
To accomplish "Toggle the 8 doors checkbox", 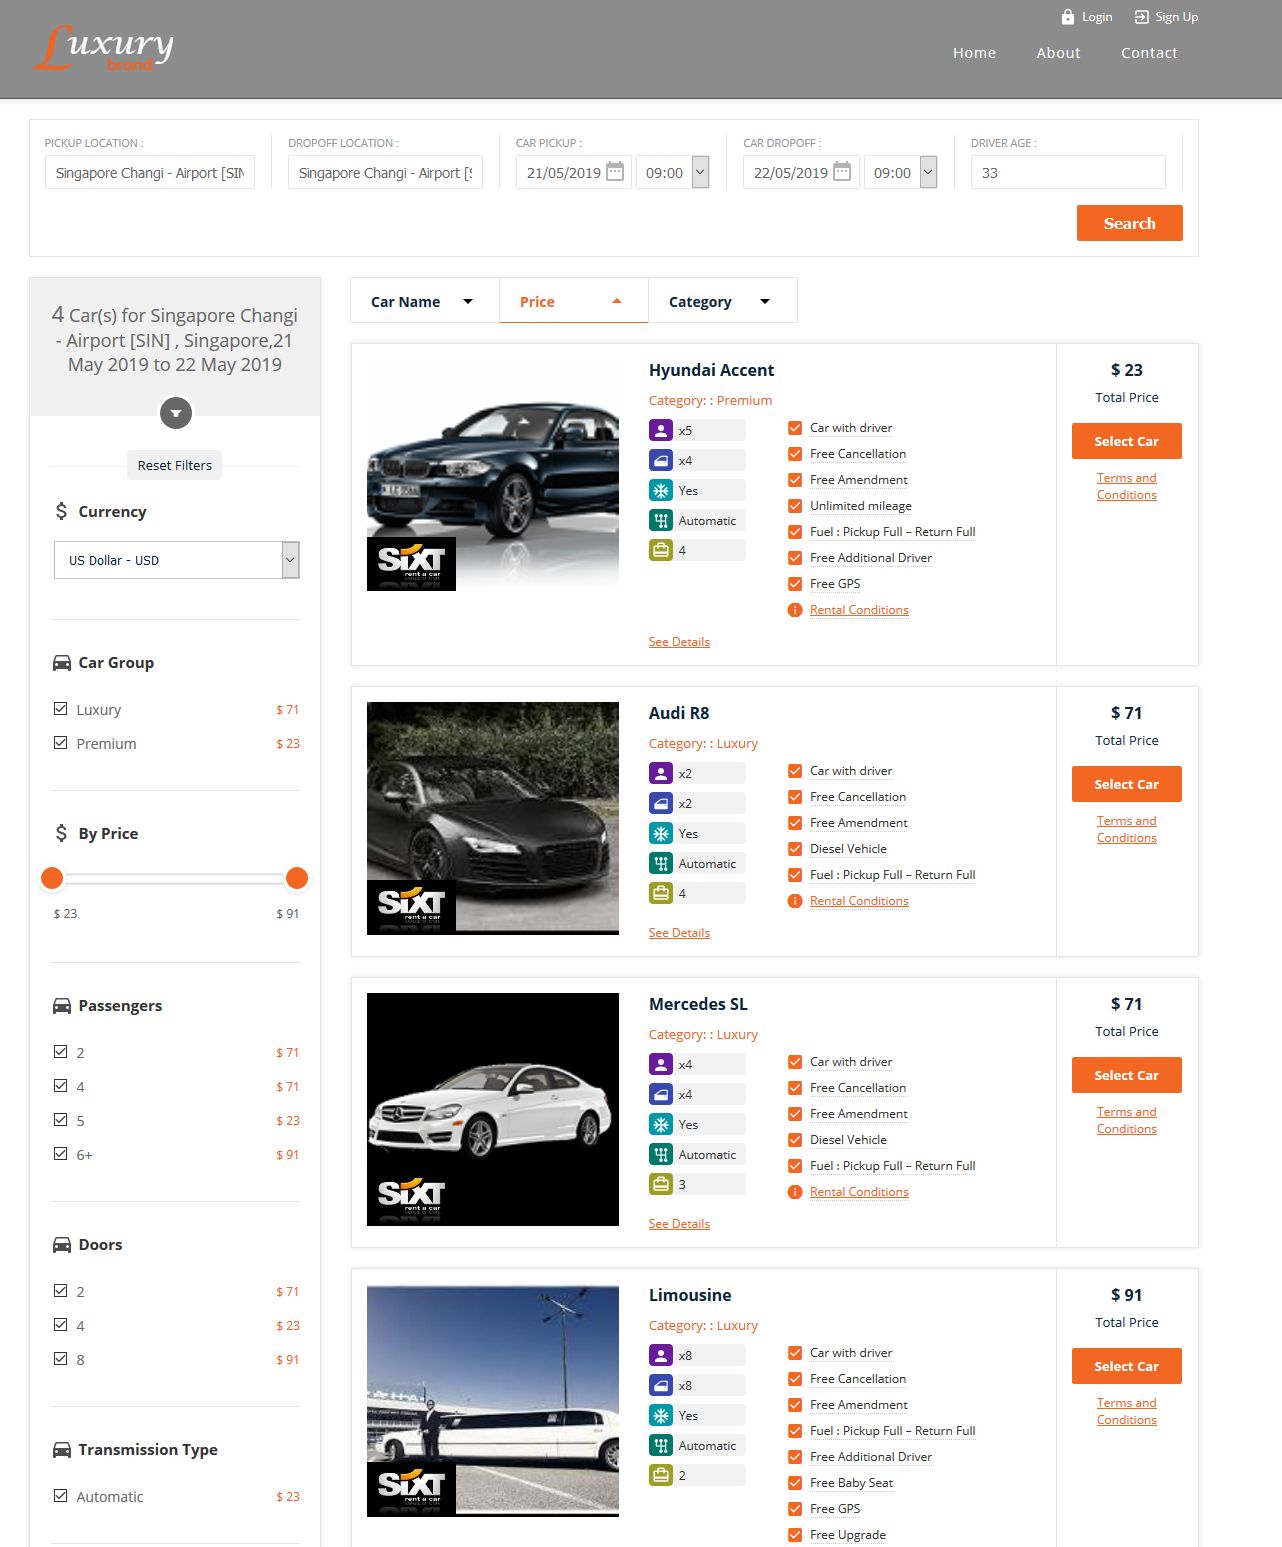I will tap(61, 1359).
